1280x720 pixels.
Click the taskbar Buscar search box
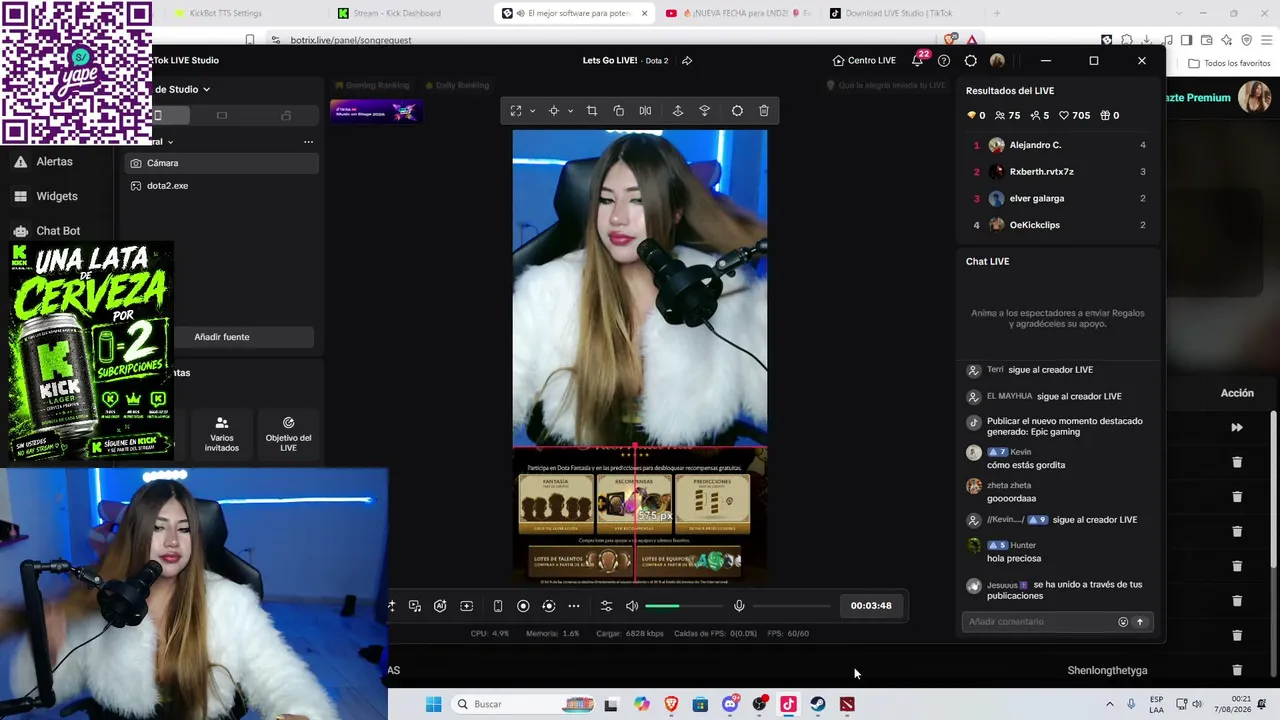(x=522, y=704)
